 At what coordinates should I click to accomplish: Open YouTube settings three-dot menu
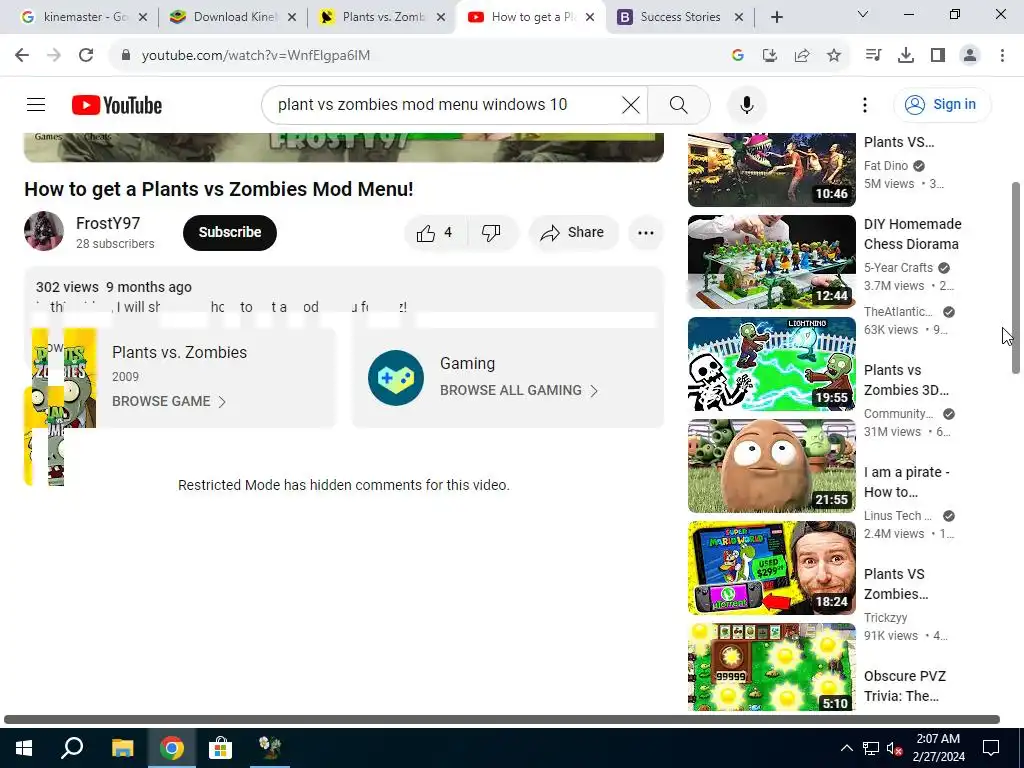tap(865, 104)
